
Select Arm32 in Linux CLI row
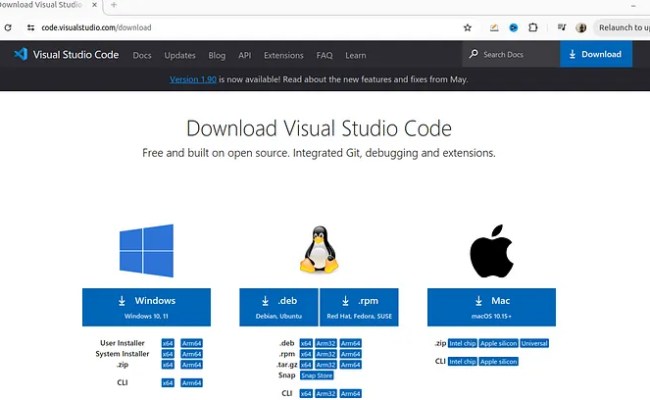click(326, 393)
